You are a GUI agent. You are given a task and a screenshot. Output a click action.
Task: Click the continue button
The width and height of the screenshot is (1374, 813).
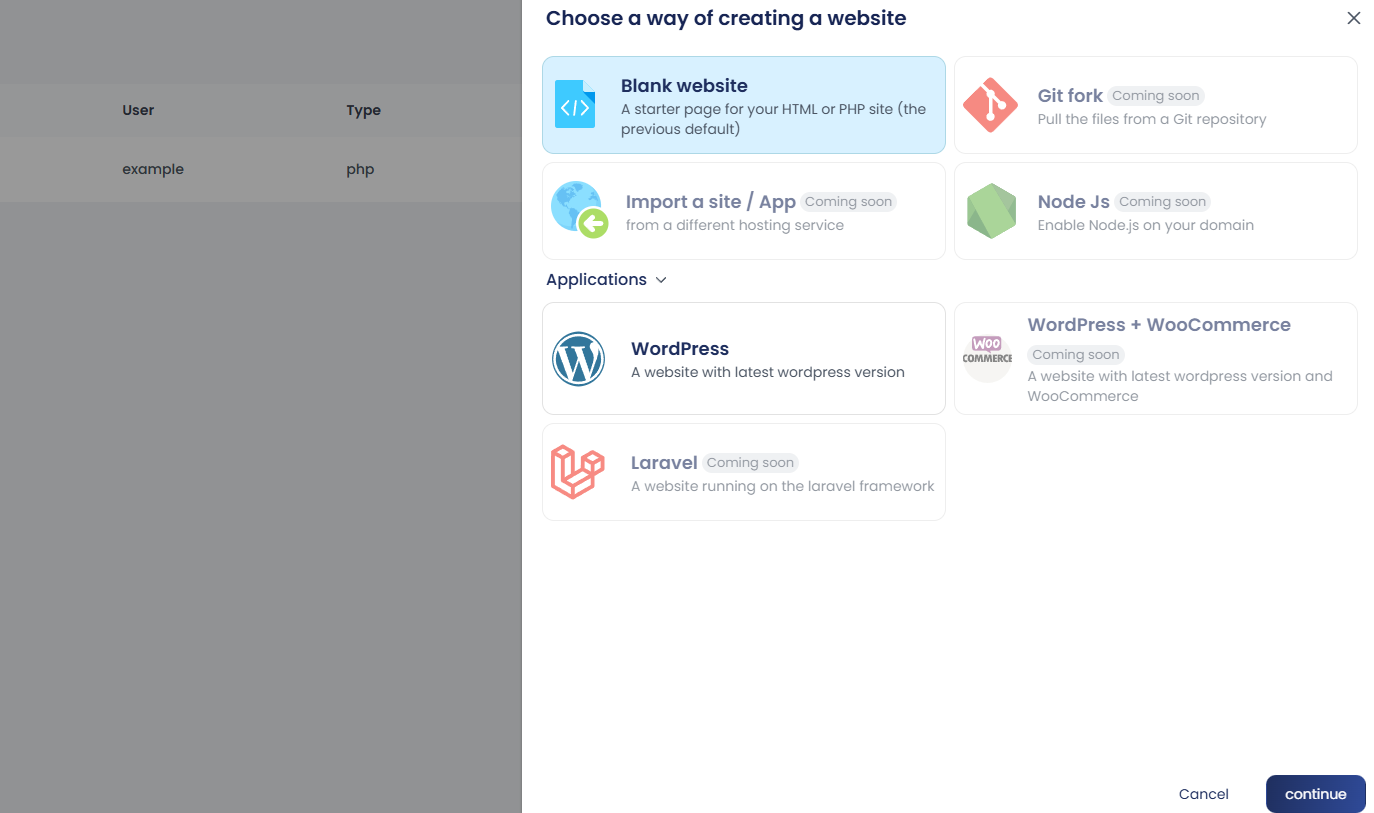point(1315,794)
